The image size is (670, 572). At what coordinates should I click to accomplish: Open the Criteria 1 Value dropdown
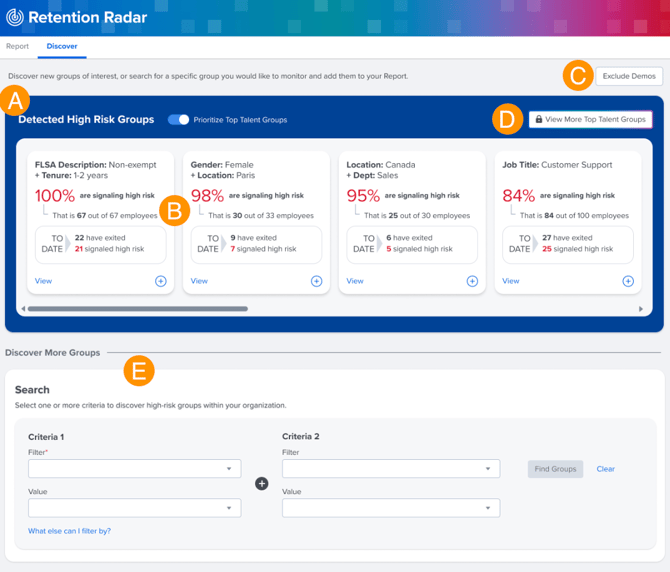click(134, 508)
